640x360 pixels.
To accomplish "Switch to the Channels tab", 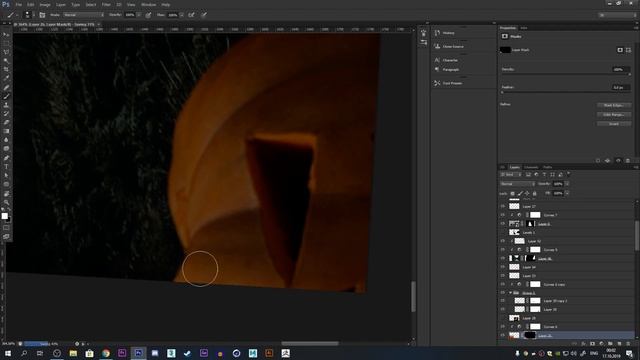I will click(531, 167).
